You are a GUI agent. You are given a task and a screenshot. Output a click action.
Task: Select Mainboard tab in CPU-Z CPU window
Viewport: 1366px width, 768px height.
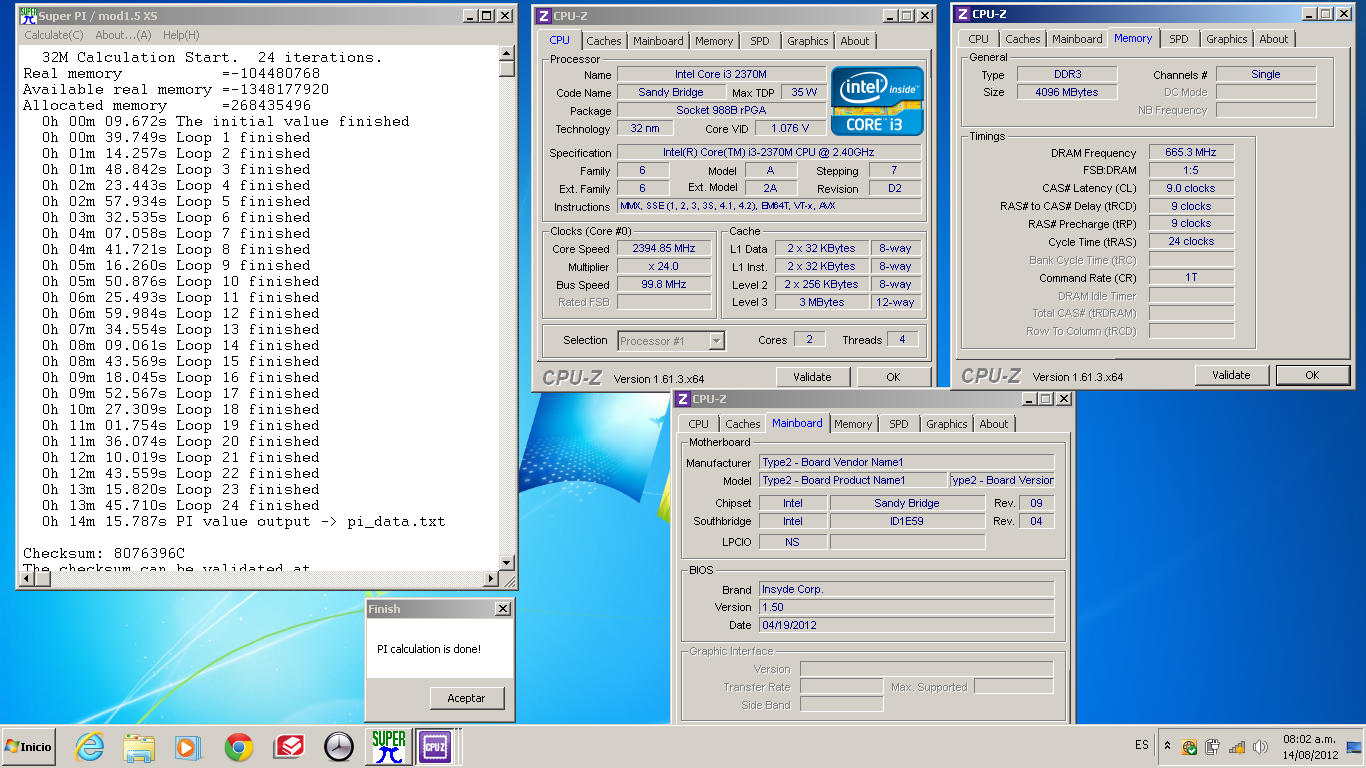658,41
